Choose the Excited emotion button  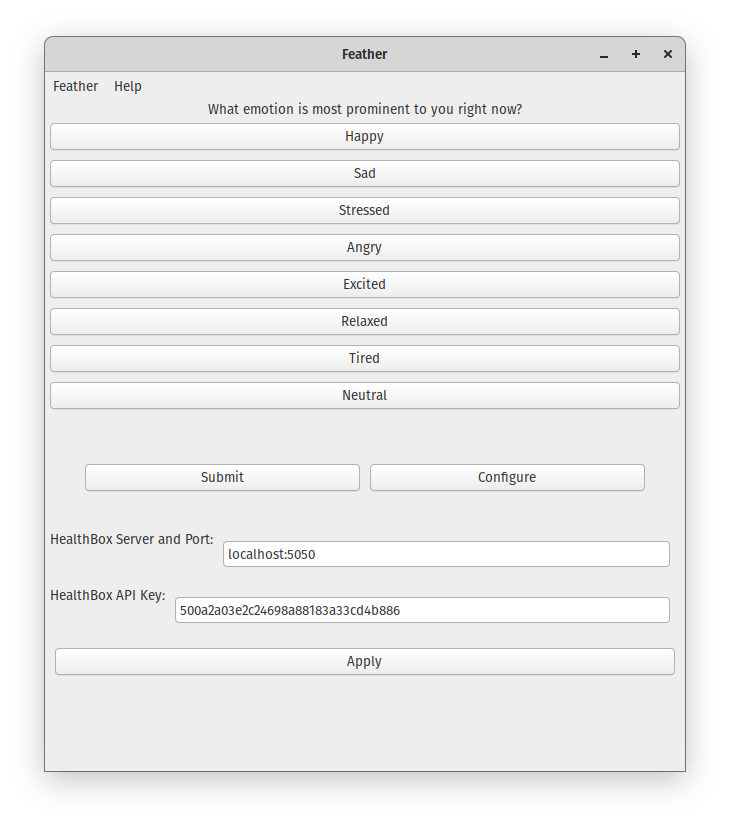click(x=364, y=285)
